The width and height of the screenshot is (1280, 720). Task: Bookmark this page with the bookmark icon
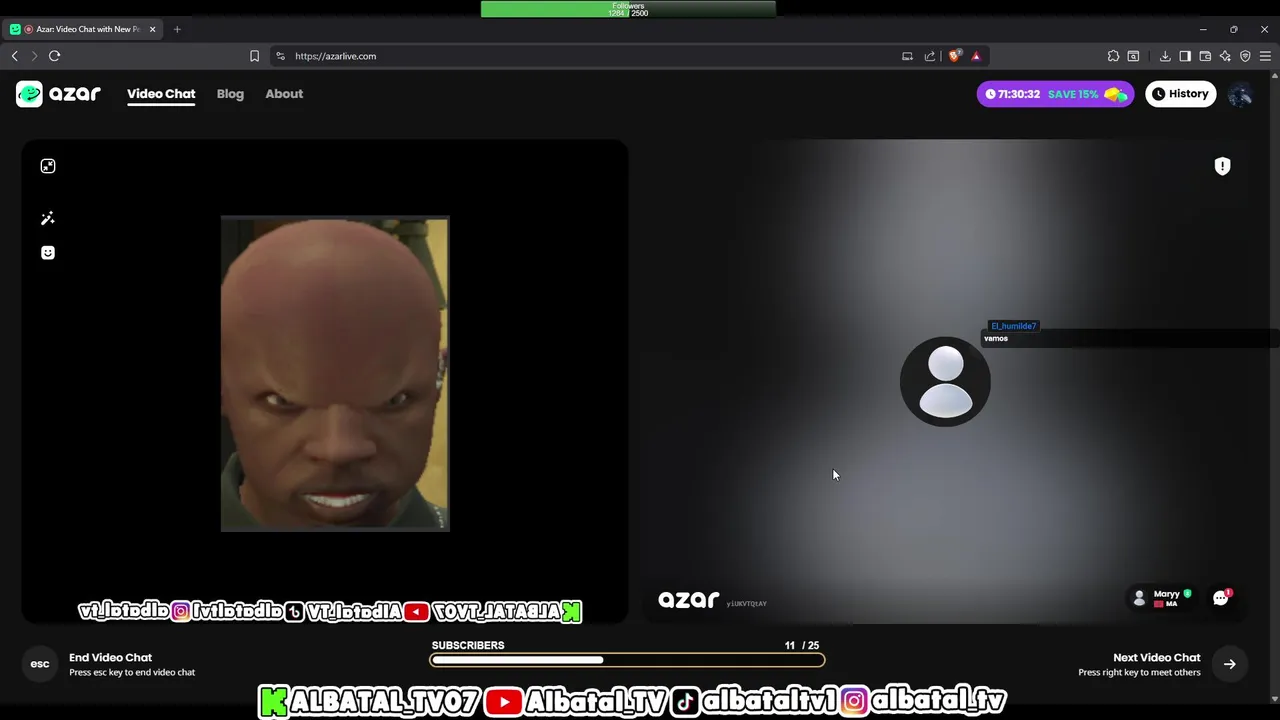[x=254, y=56]
